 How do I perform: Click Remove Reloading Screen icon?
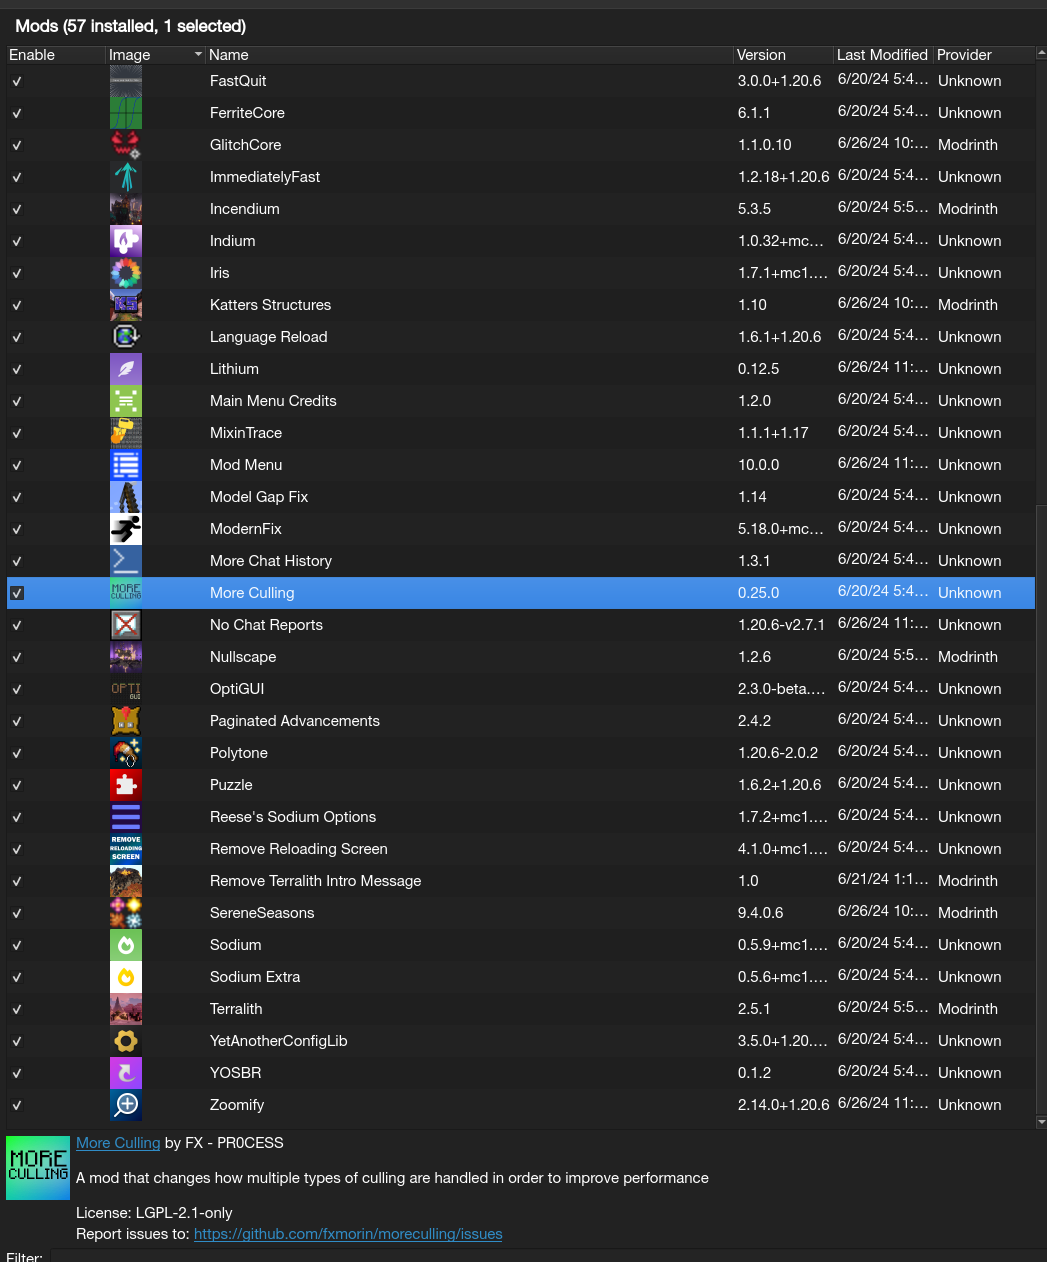click(126, 849)
